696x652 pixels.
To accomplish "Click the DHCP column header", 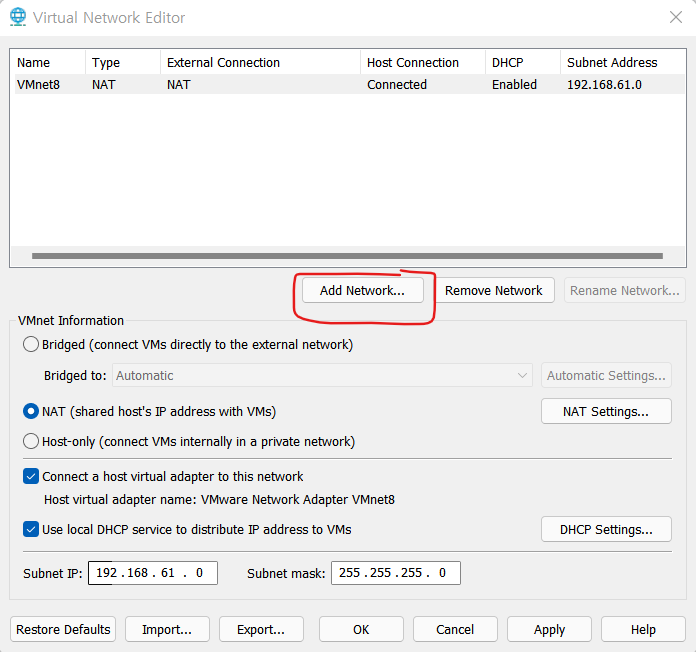I will (x=523, y=63).
